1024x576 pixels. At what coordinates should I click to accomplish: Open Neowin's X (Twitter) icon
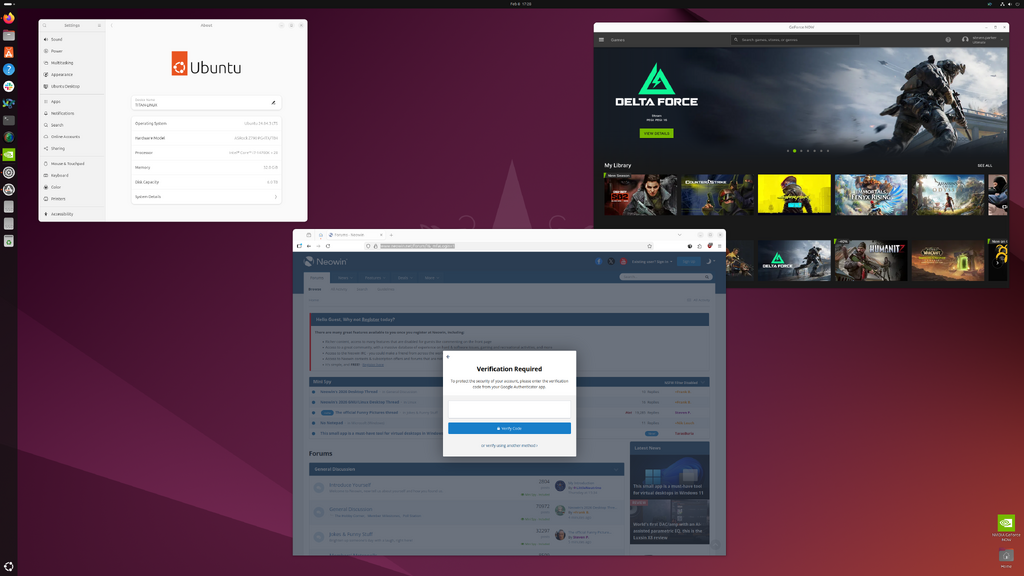point(611,261)
